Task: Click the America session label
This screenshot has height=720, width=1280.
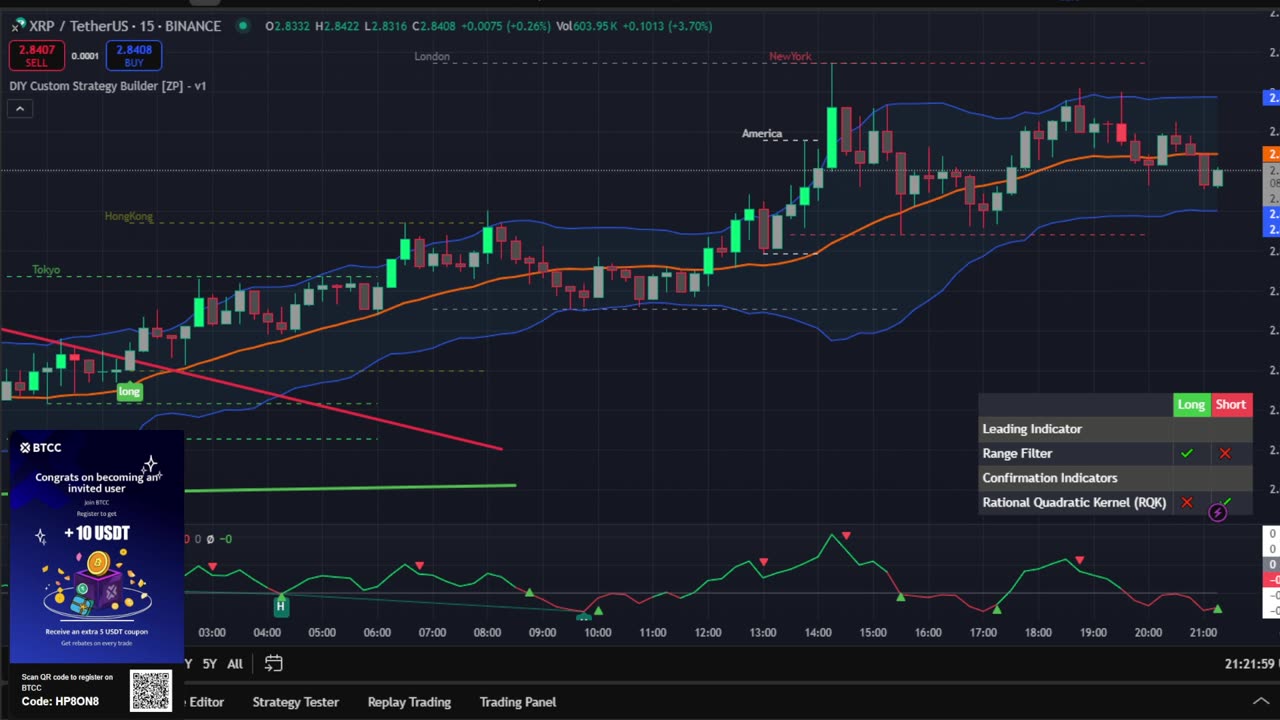Action: [762, 133]
